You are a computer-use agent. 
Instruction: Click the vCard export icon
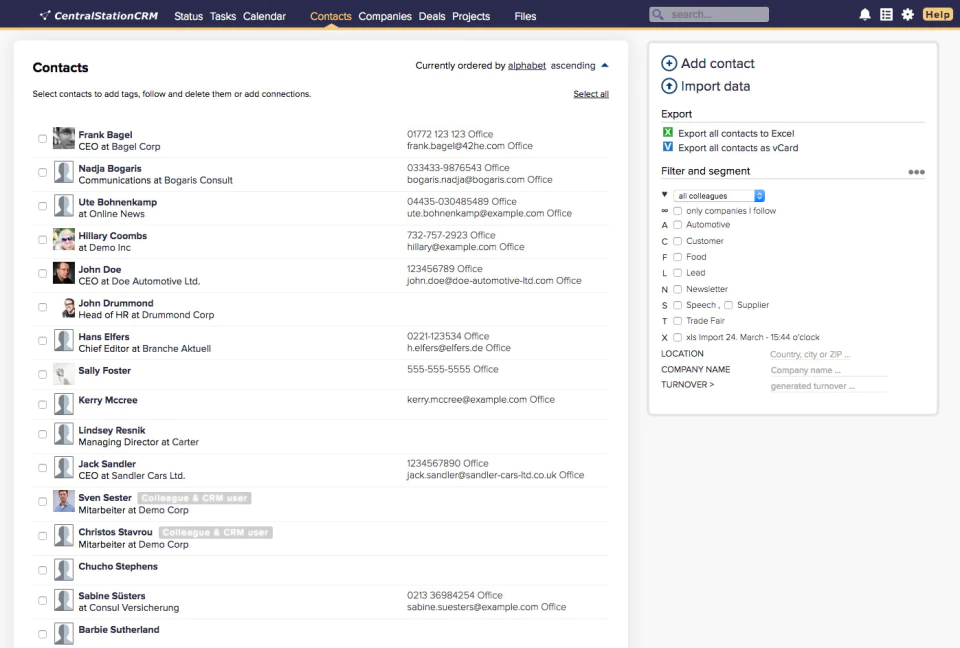667,147
